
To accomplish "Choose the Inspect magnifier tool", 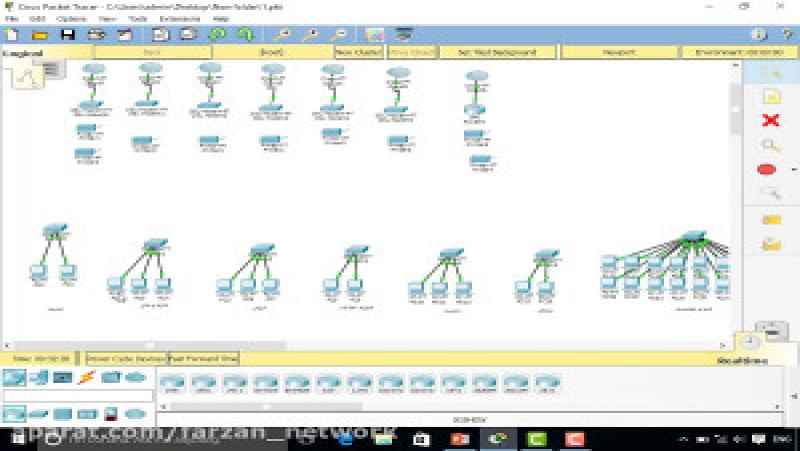I will click(770, 146).
